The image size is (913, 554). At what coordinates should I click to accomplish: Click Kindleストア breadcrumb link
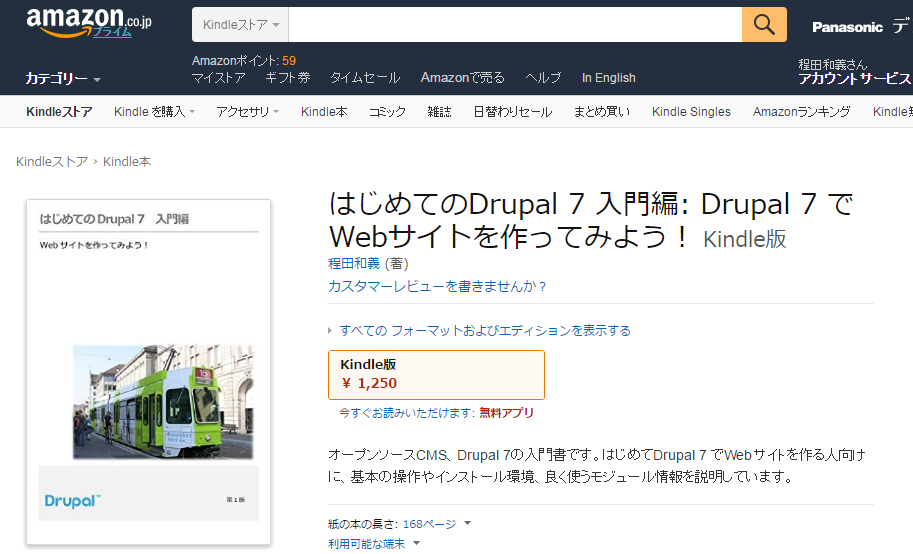52,161
